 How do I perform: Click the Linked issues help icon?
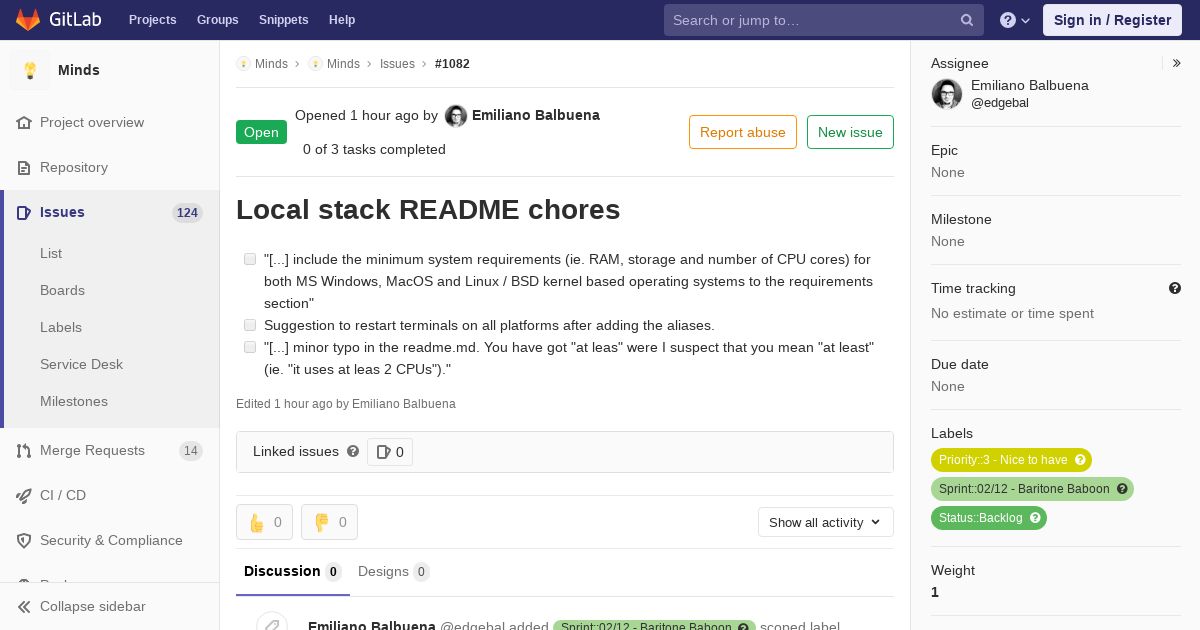[x=353, y=451]
